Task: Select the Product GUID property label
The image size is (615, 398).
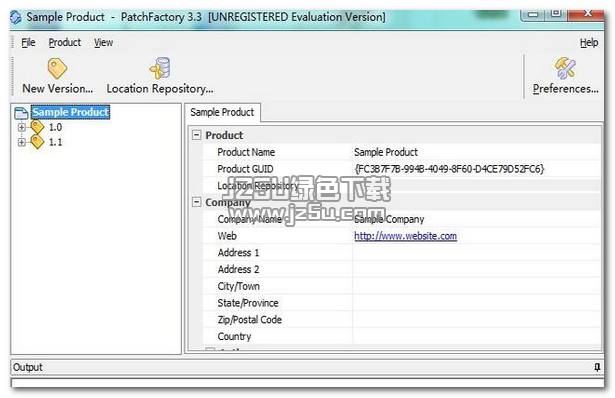Action: pos(246,169)
